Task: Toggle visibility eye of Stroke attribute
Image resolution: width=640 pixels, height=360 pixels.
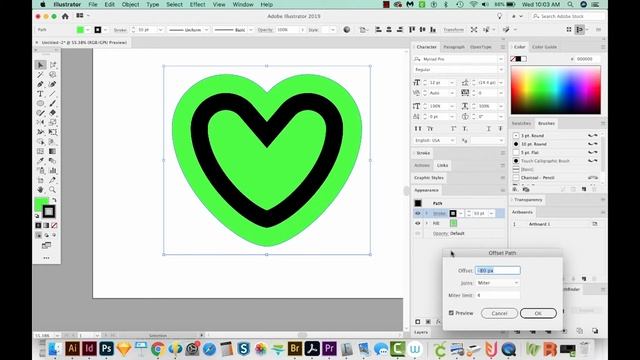Action: (418, 213)
